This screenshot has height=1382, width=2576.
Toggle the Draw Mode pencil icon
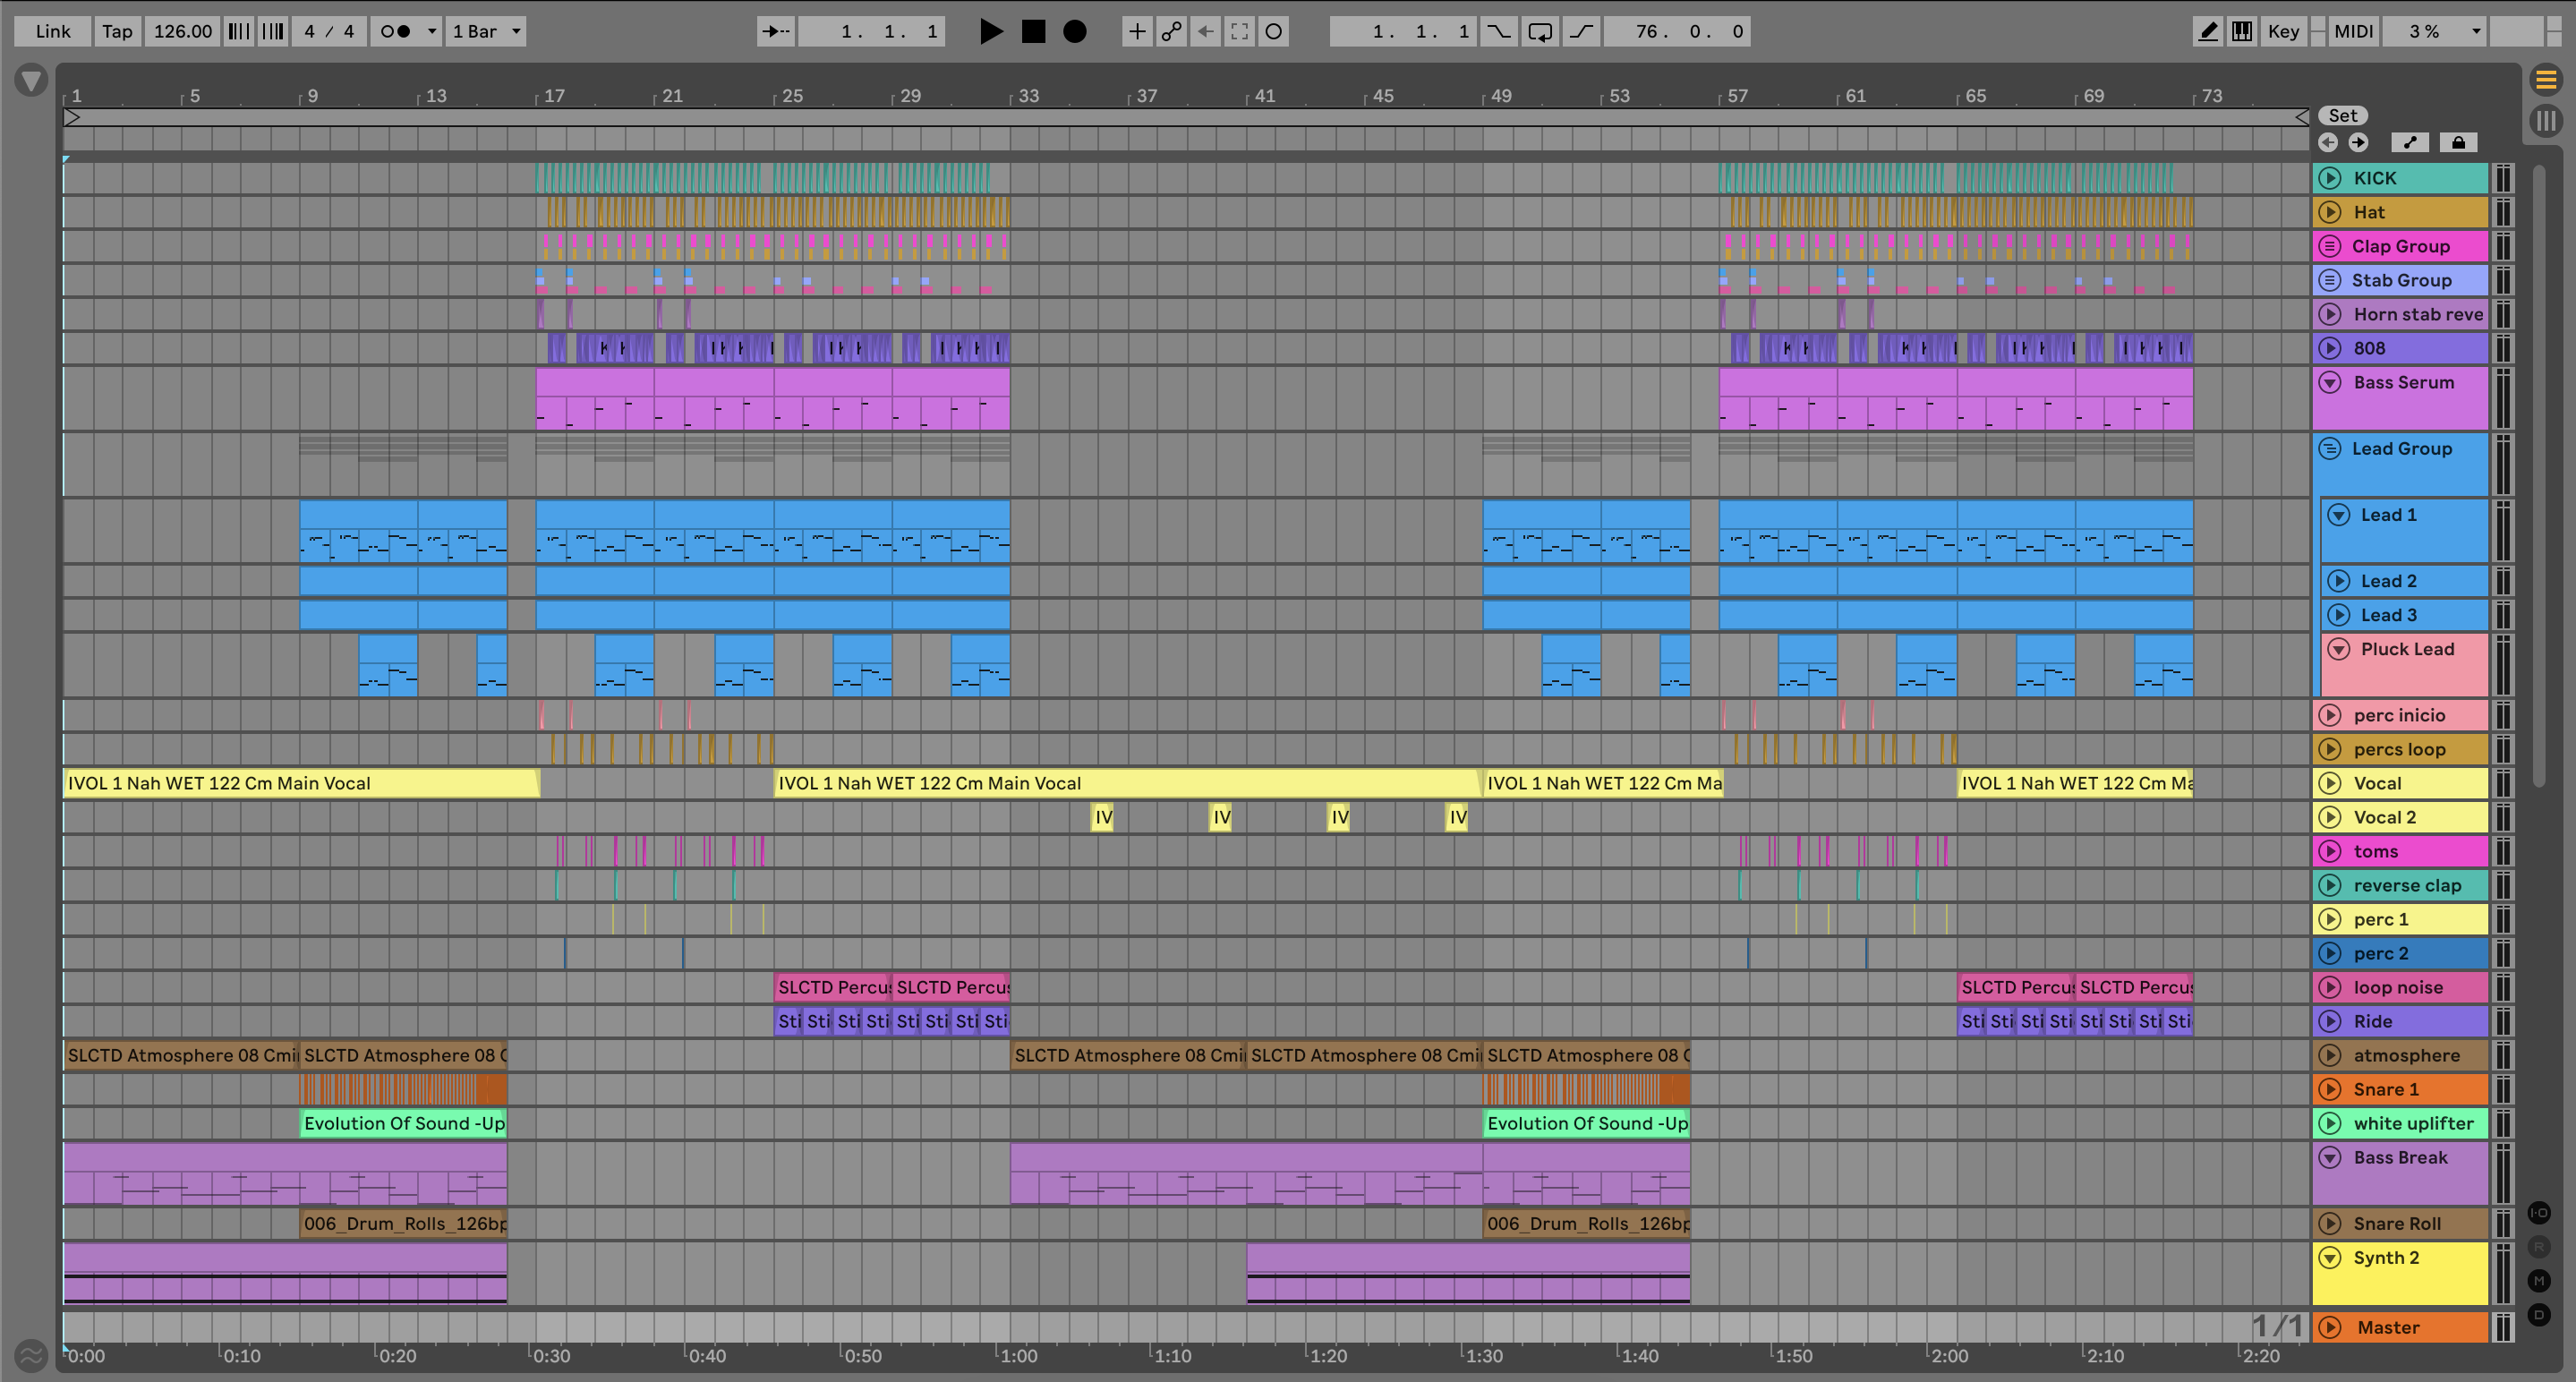coord(2207,31)
